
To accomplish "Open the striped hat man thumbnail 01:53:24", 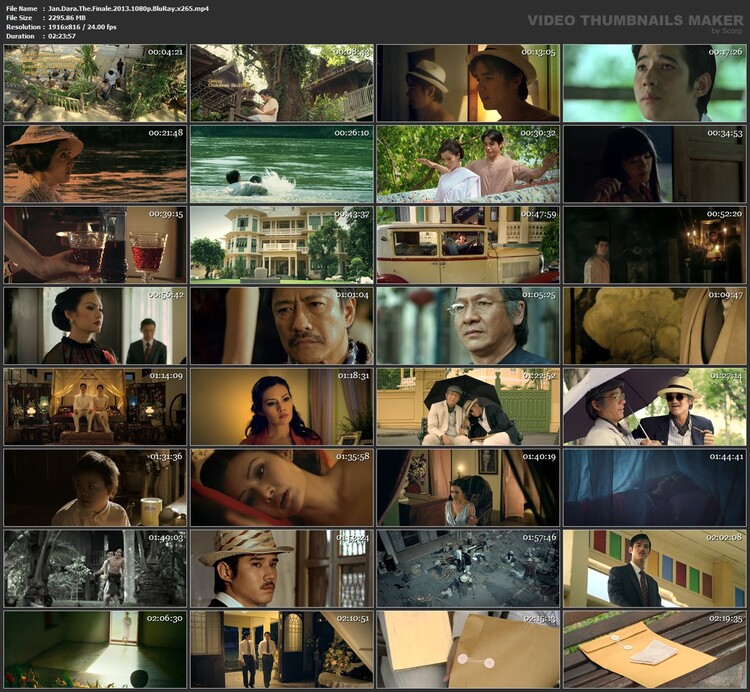I will [281, 568].
